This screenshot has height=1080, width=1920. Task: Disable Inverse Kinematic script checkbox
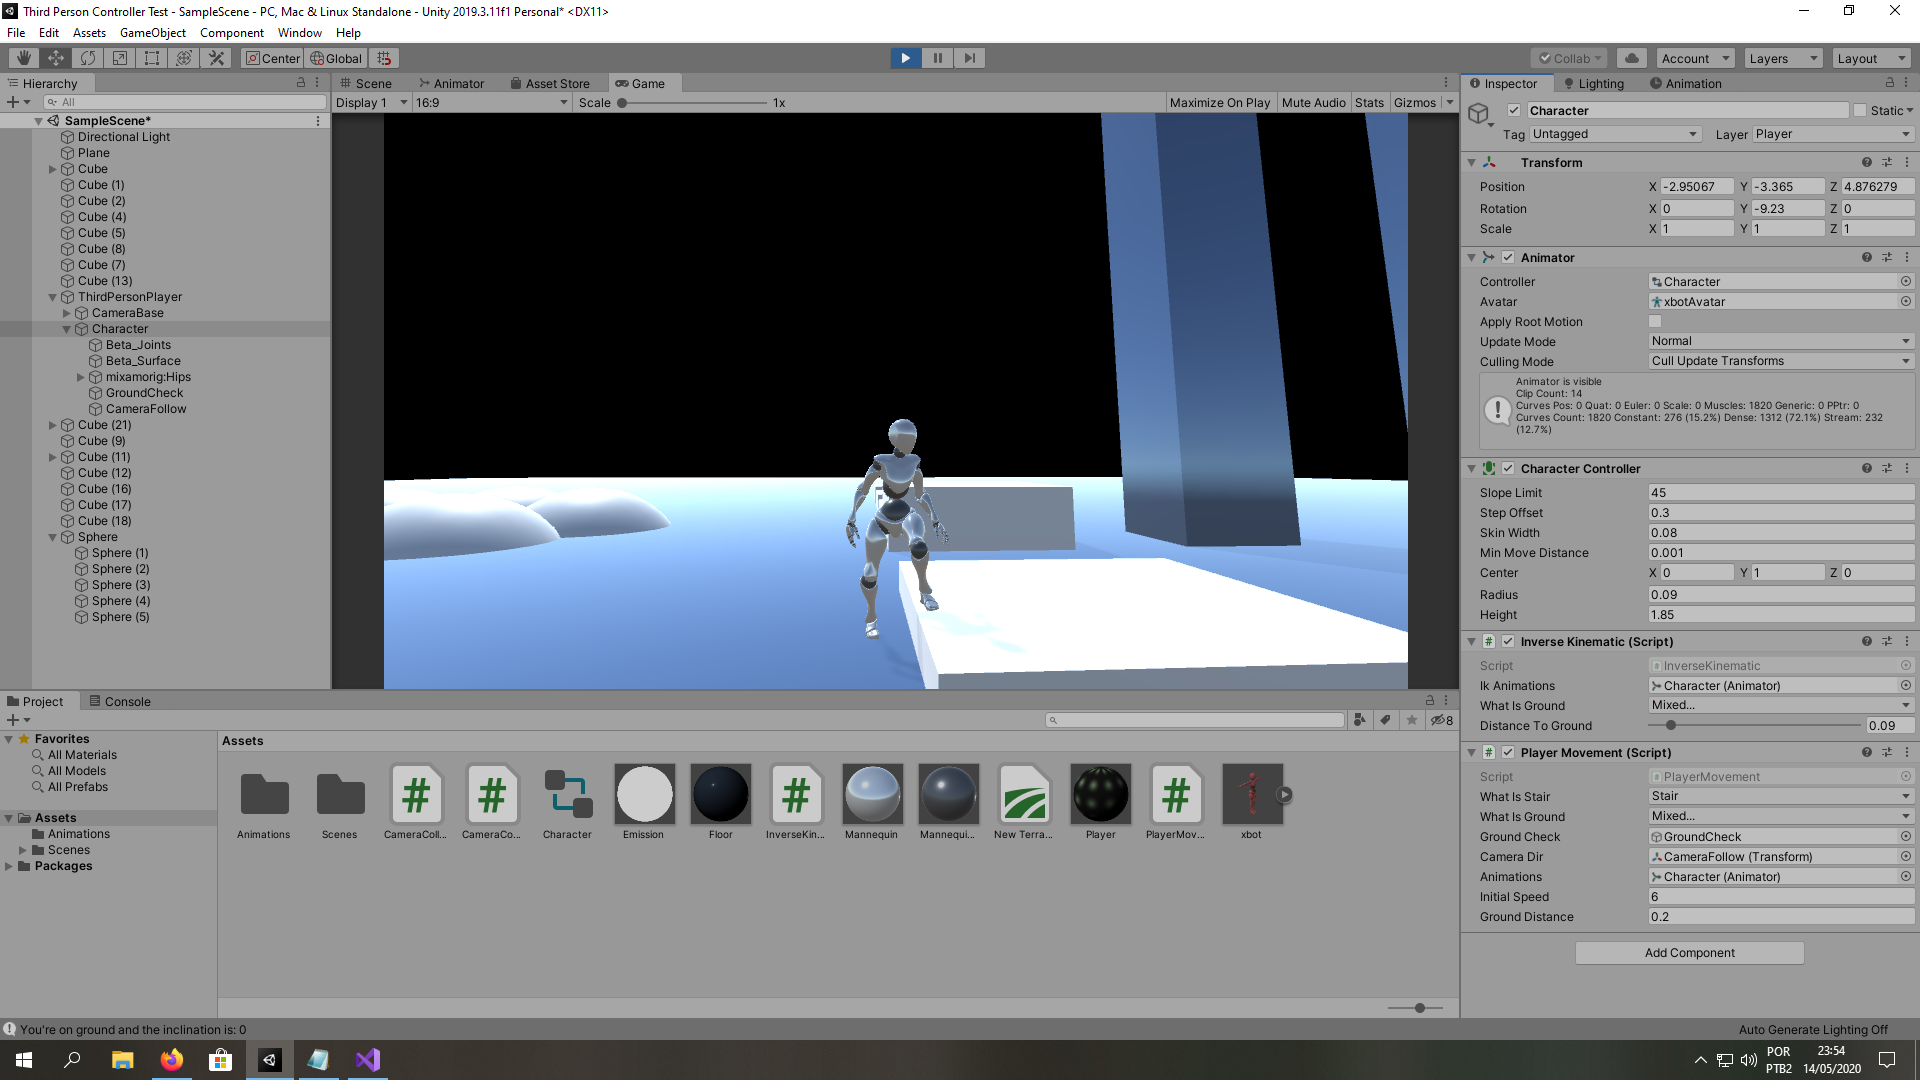[1508, 641]
